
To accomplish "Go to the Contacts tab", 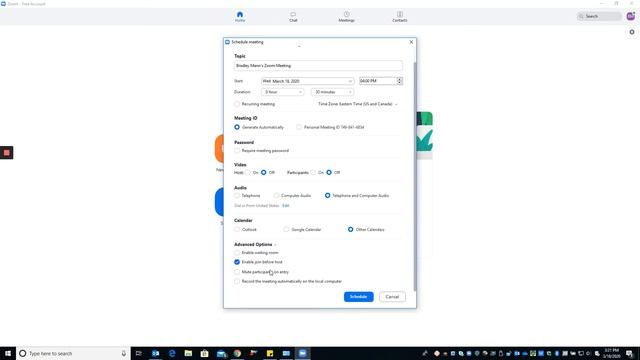I will click(x=400, y=16).
